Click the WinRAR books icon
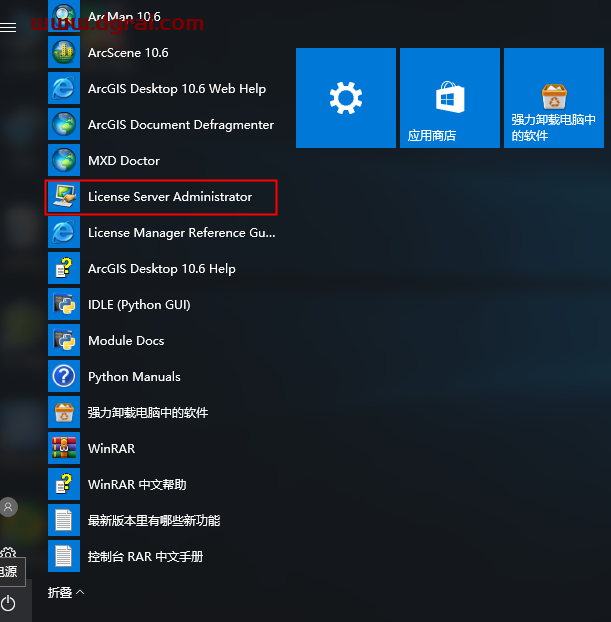Viewport: 611px width, 622px height. [x=63, y=448]
